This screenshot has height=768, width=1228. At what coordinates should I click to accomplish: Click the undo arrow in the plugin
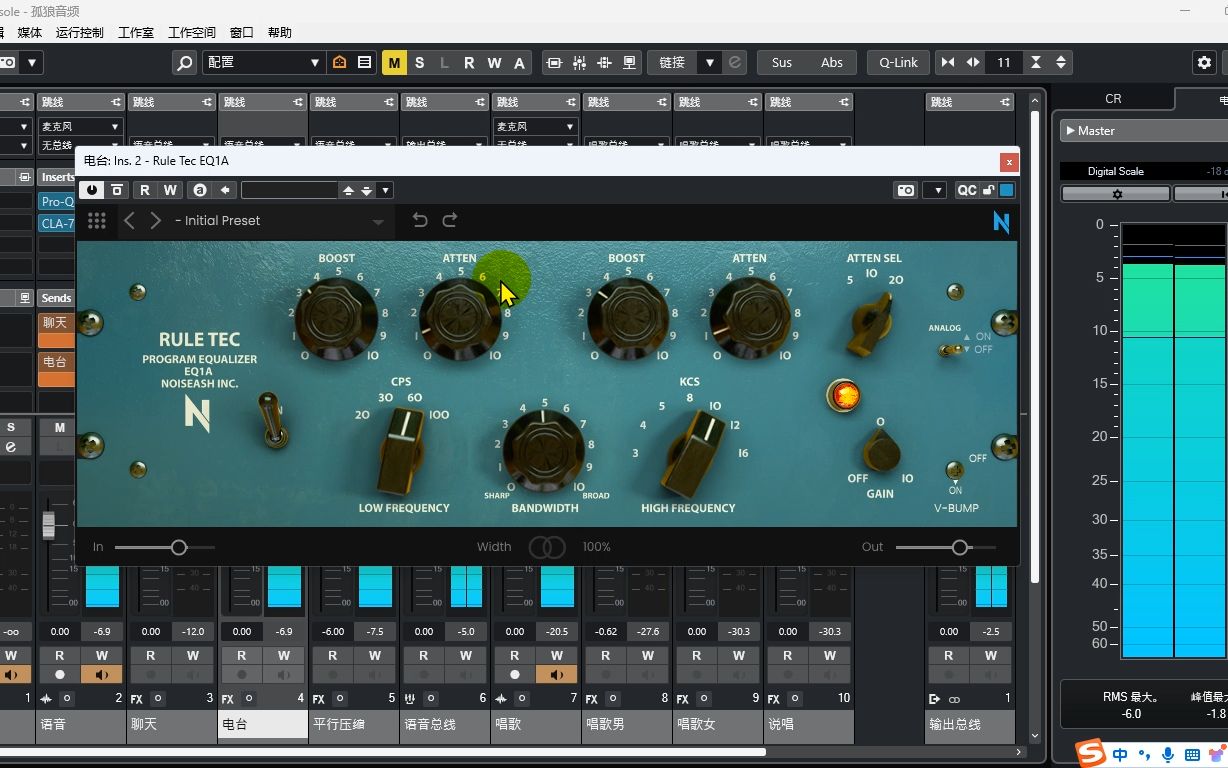[420, 220]
